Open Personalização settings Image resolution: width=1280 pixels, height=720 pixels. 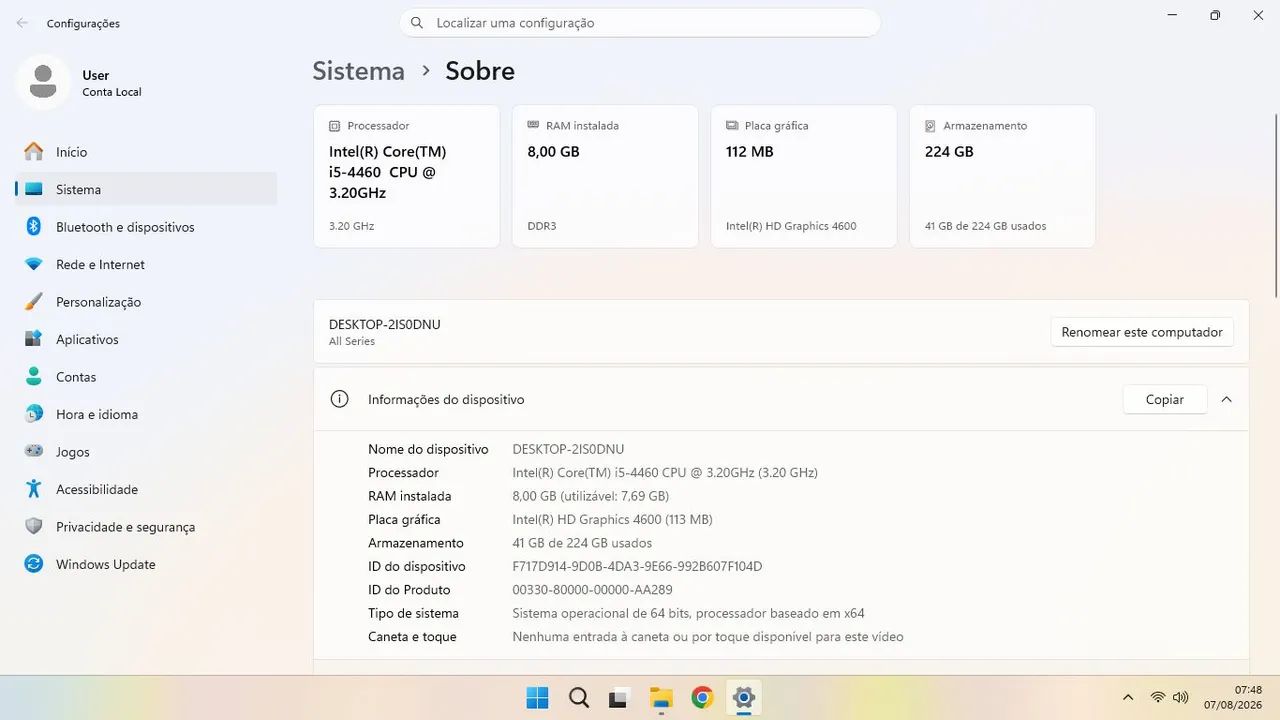(x=146, y=302)
